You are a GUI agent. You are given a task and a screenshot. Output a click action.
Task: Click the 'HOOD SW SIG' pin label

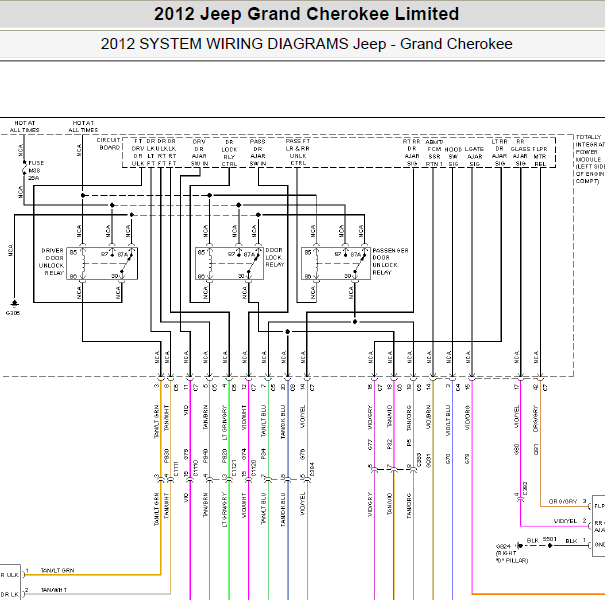[x=453, y=157]
